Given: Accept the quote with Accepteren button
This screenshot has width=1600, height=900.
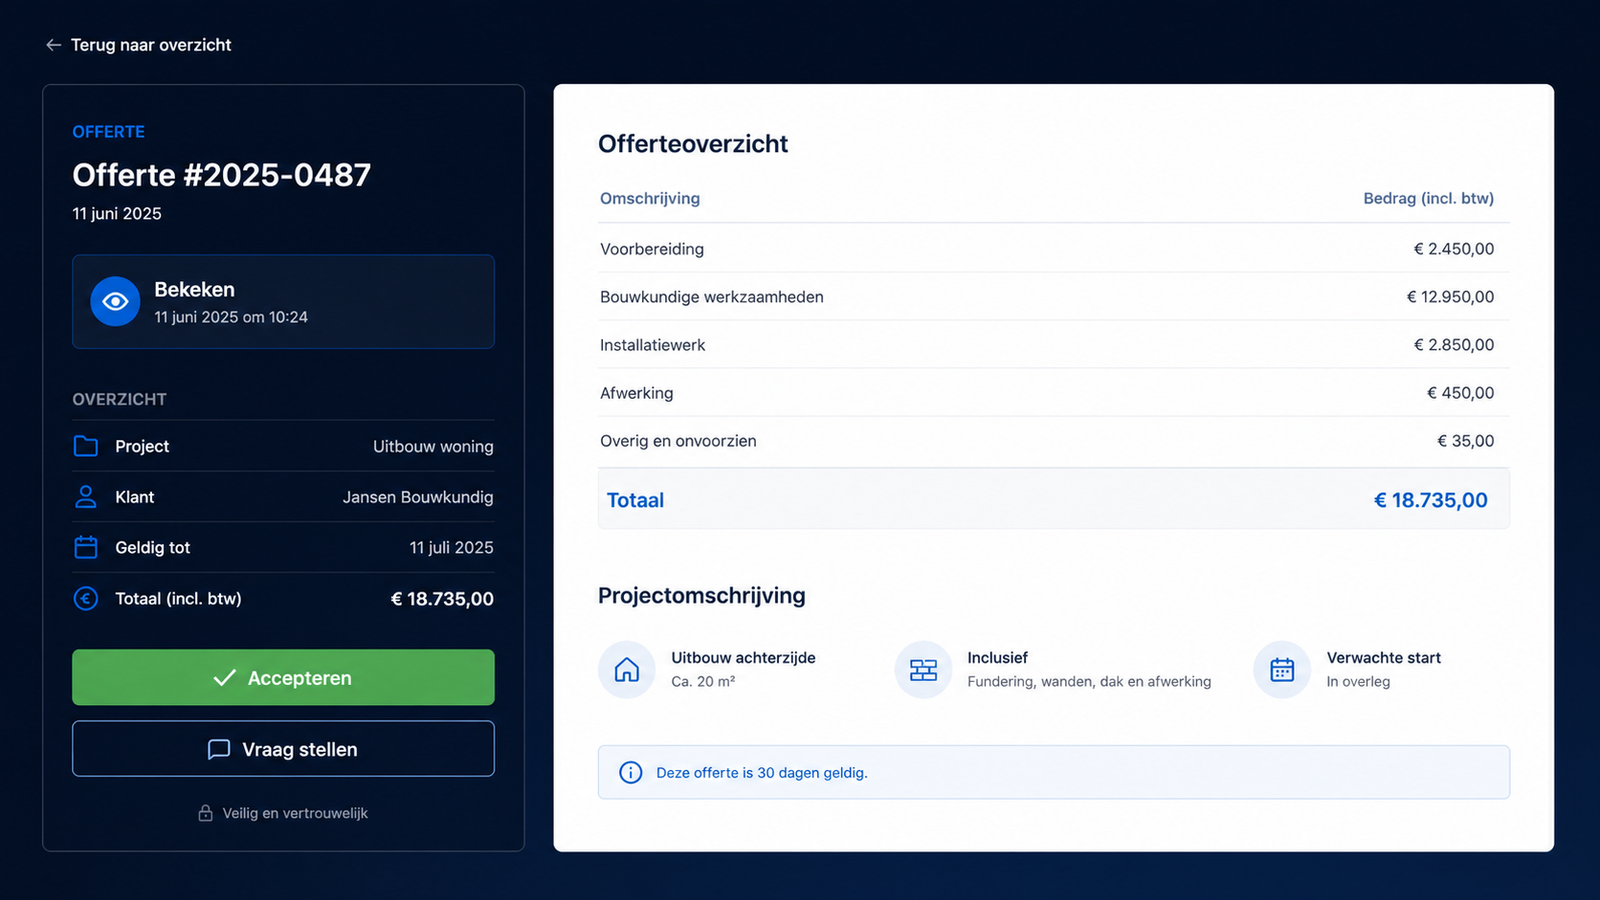Looking at the screenshot, I should [283, 677].
